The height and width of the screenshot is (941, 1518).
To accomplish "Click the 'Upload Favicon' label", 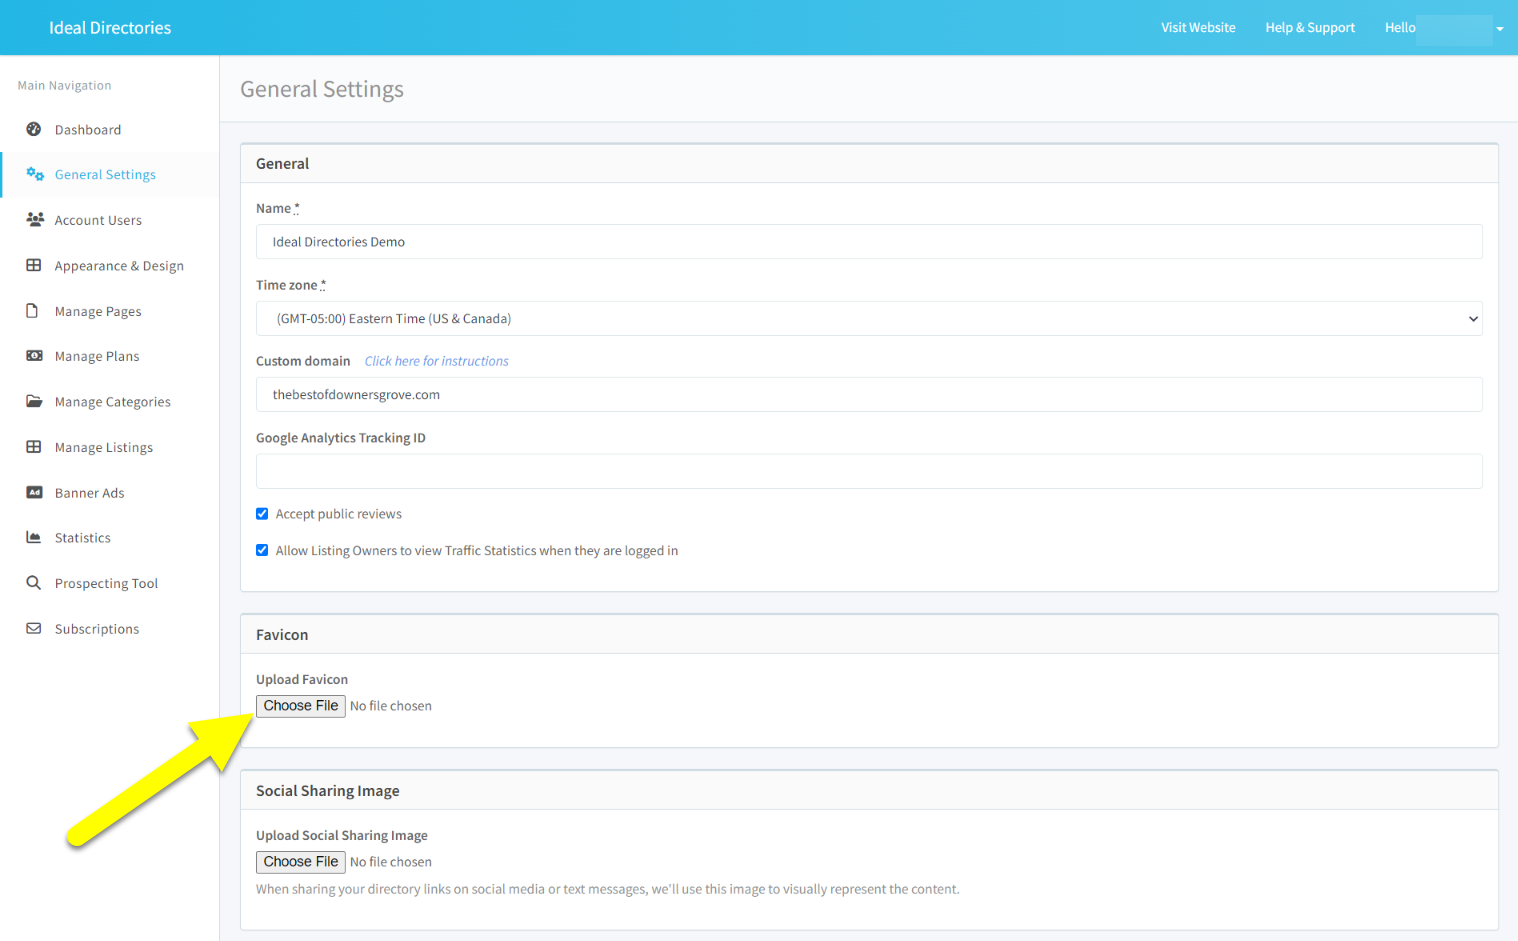I will coord(302,679).
